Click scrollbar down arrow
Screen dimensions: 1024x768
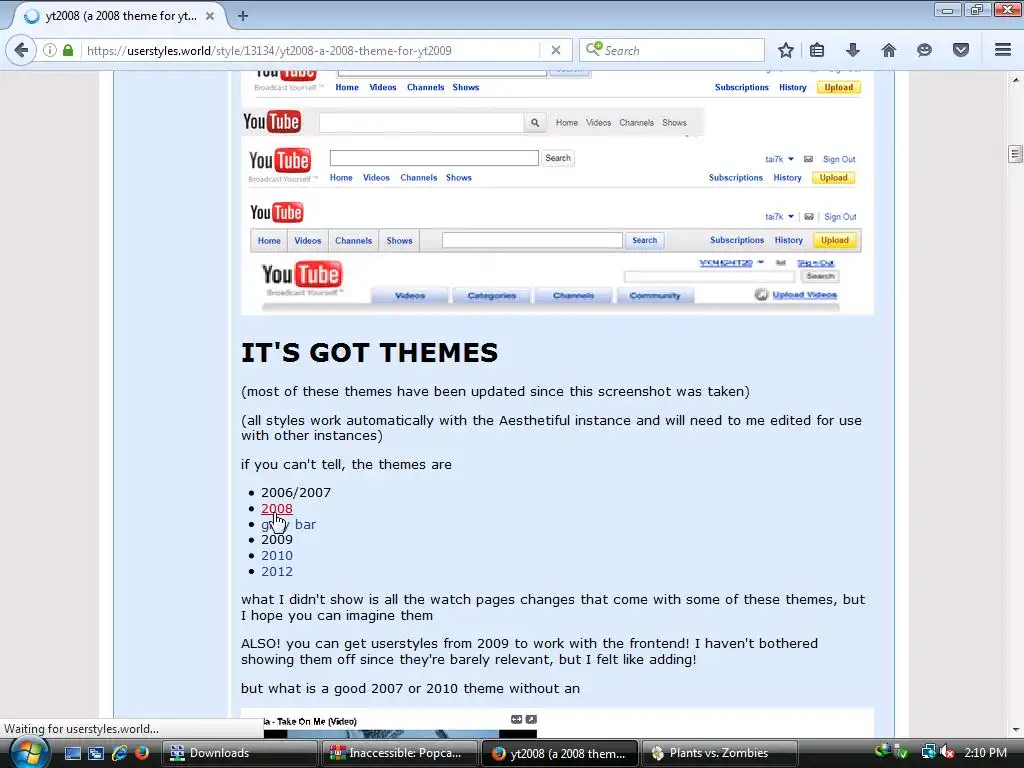[1016, 729]
